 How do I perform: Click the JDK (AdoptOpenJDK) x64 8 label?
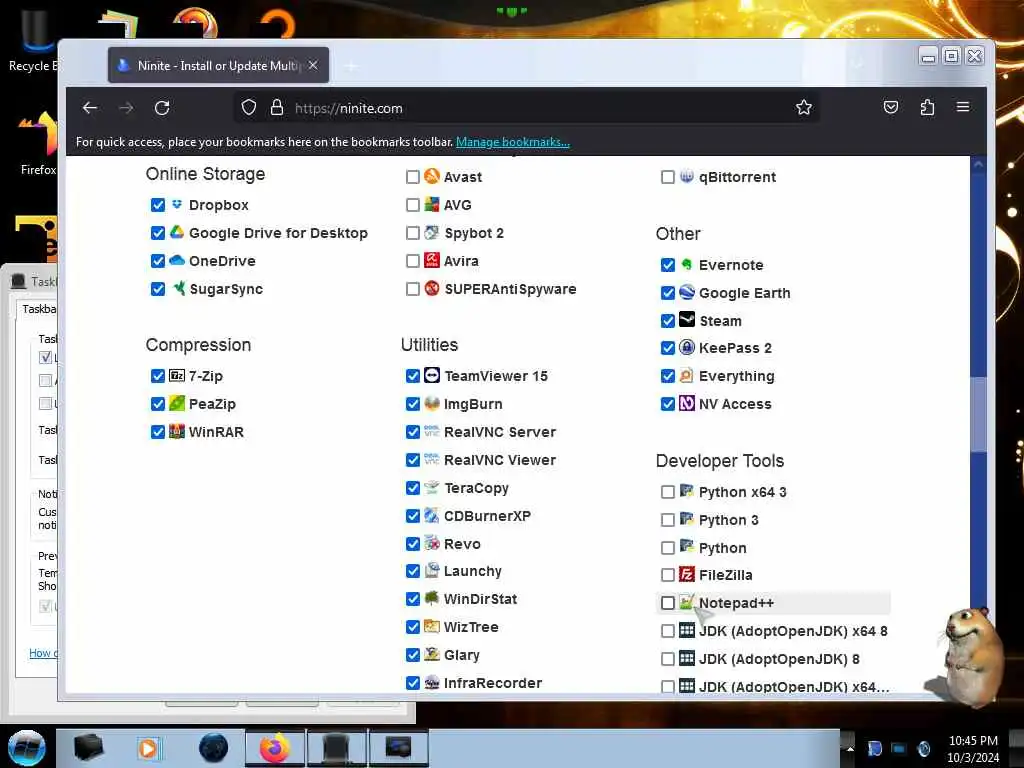point(793,631)
